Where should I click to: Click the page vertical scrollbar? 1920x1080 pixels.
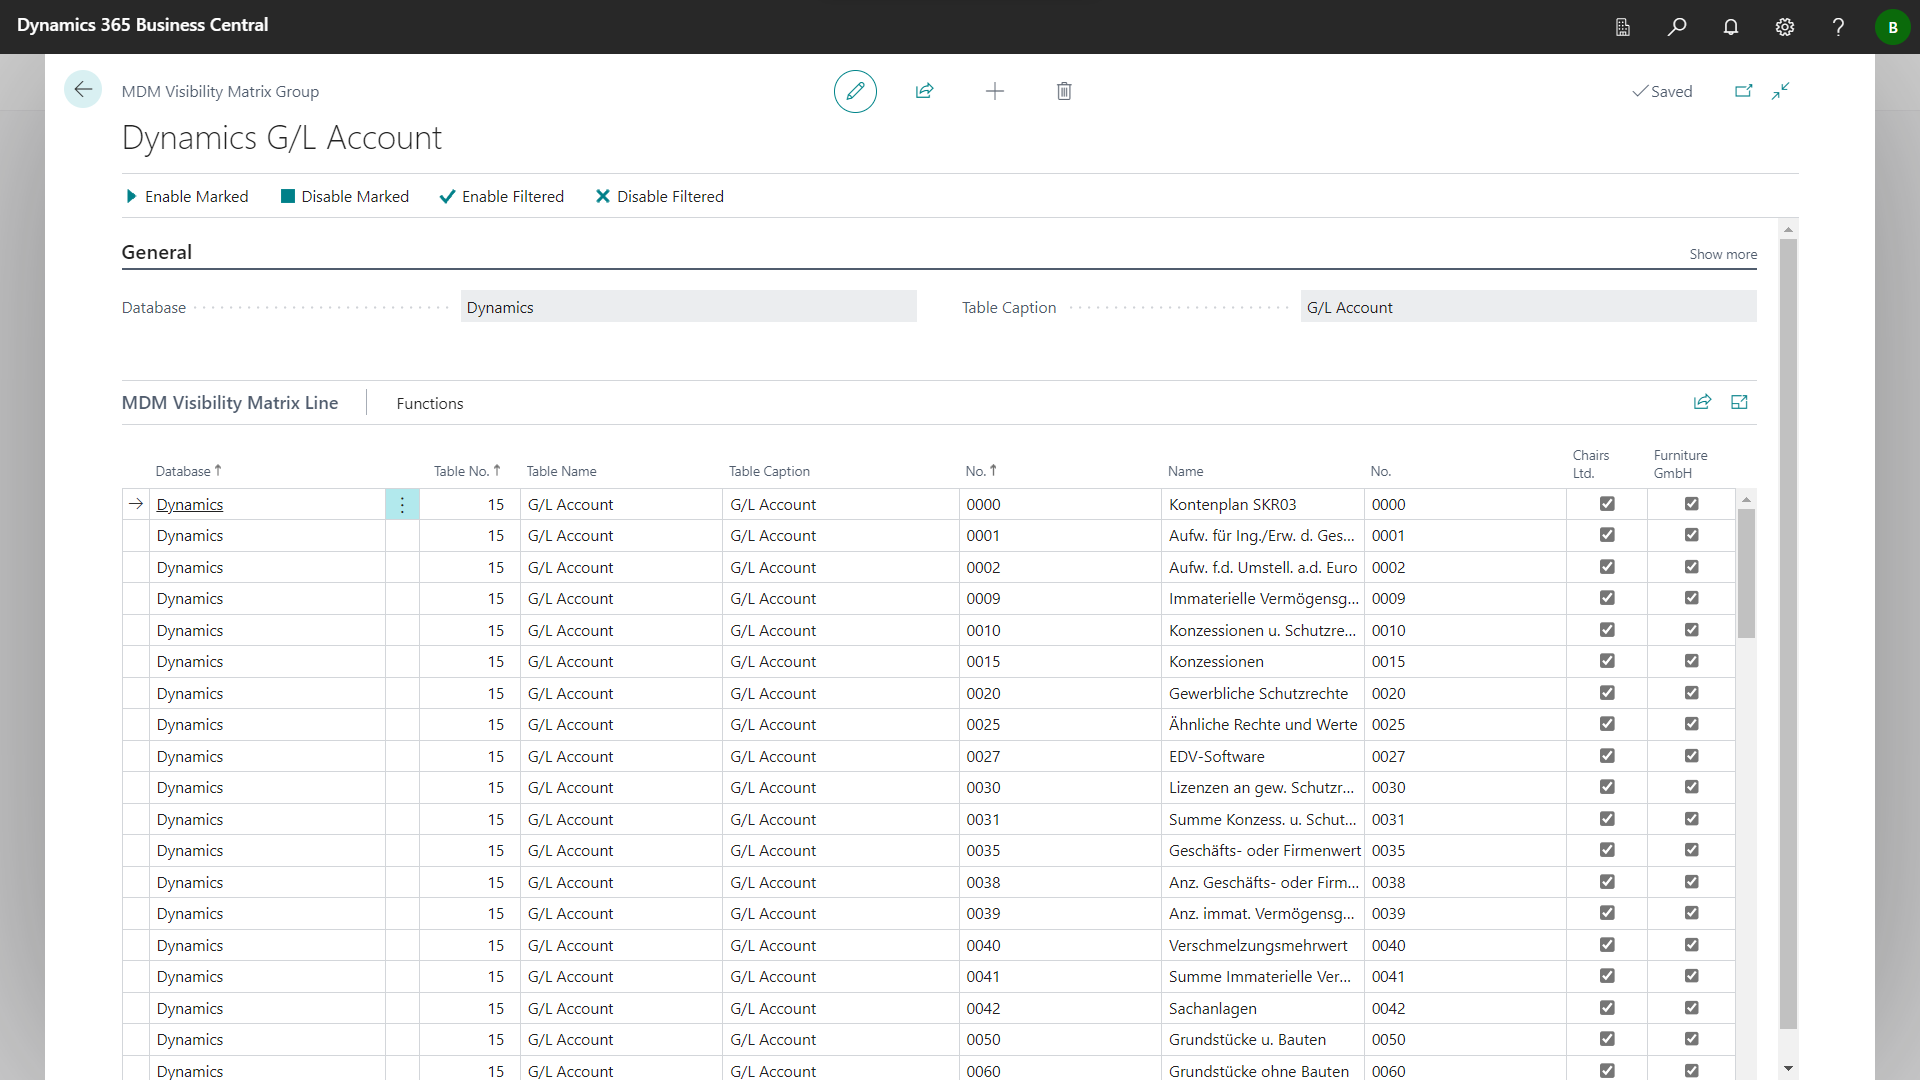[x=1788, y=633]
